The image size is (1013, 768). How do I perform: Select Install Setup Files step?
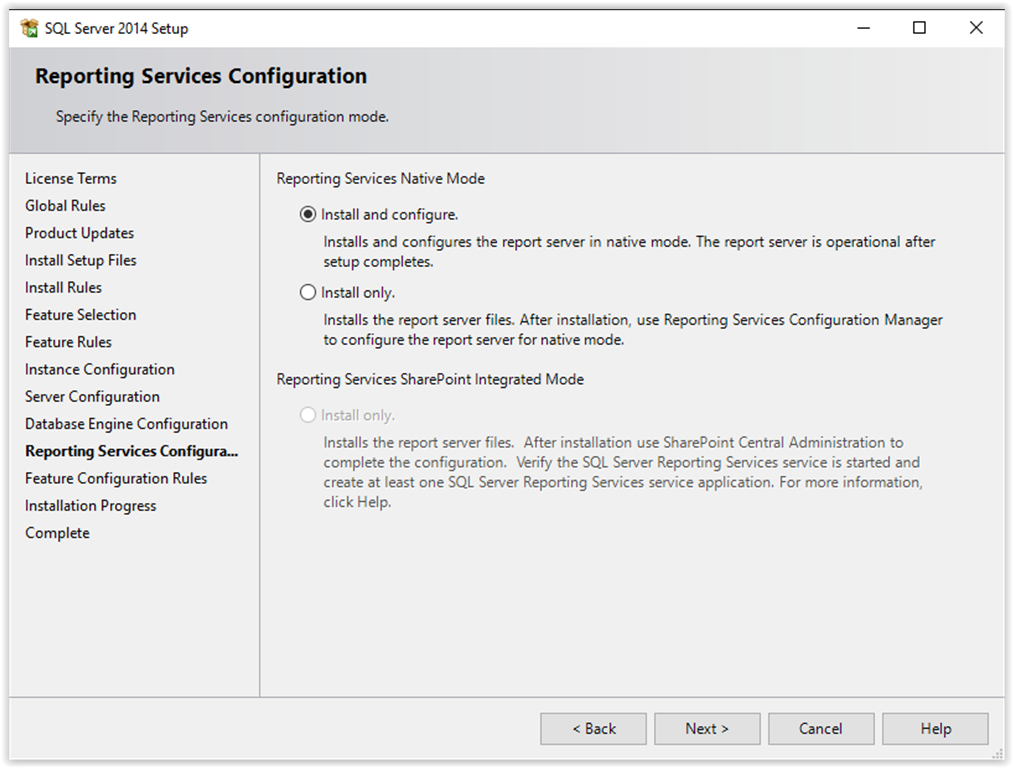pyautogui.click(x=81, y=260)
